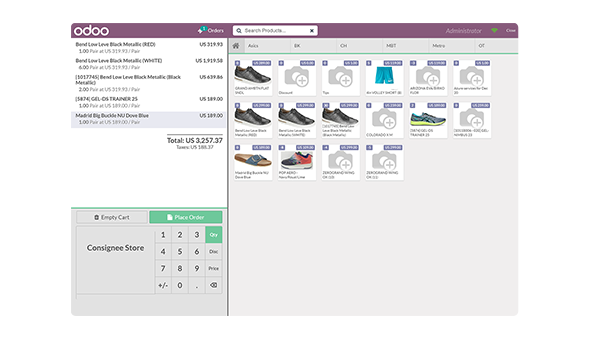
Task: Tap numpad key 5
Action: pos(180,252)
